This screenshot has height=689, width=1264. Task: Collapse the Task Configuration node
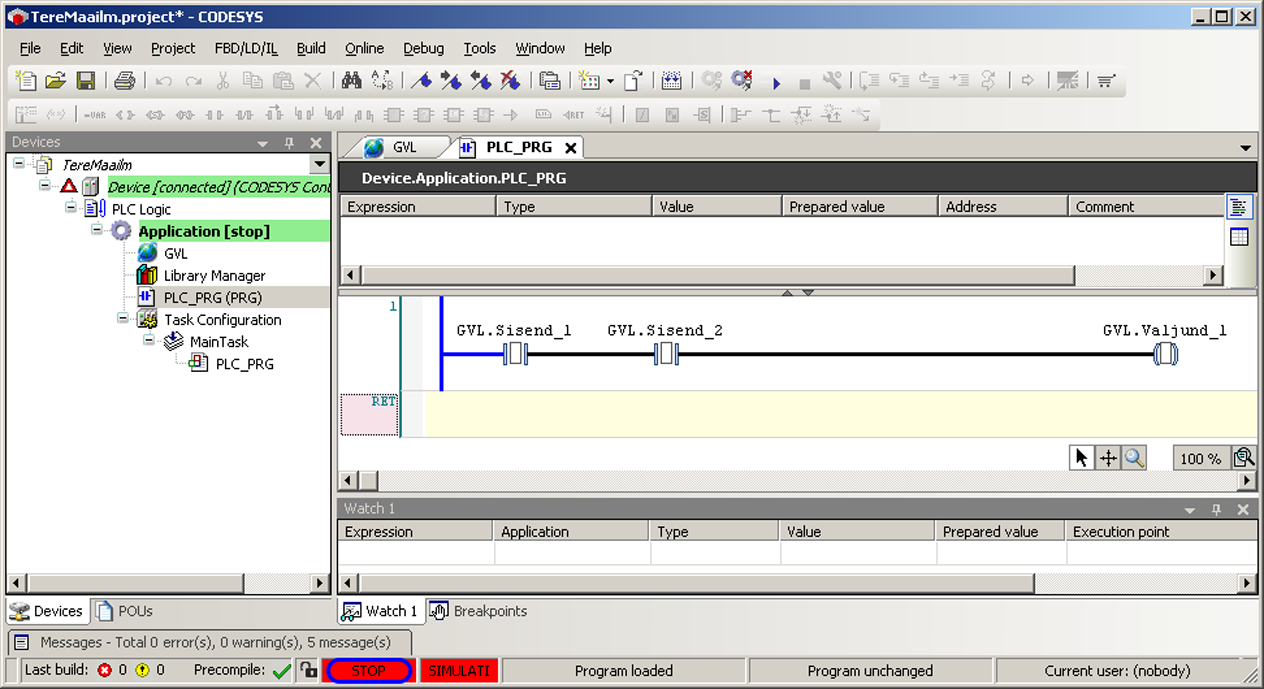123,319
